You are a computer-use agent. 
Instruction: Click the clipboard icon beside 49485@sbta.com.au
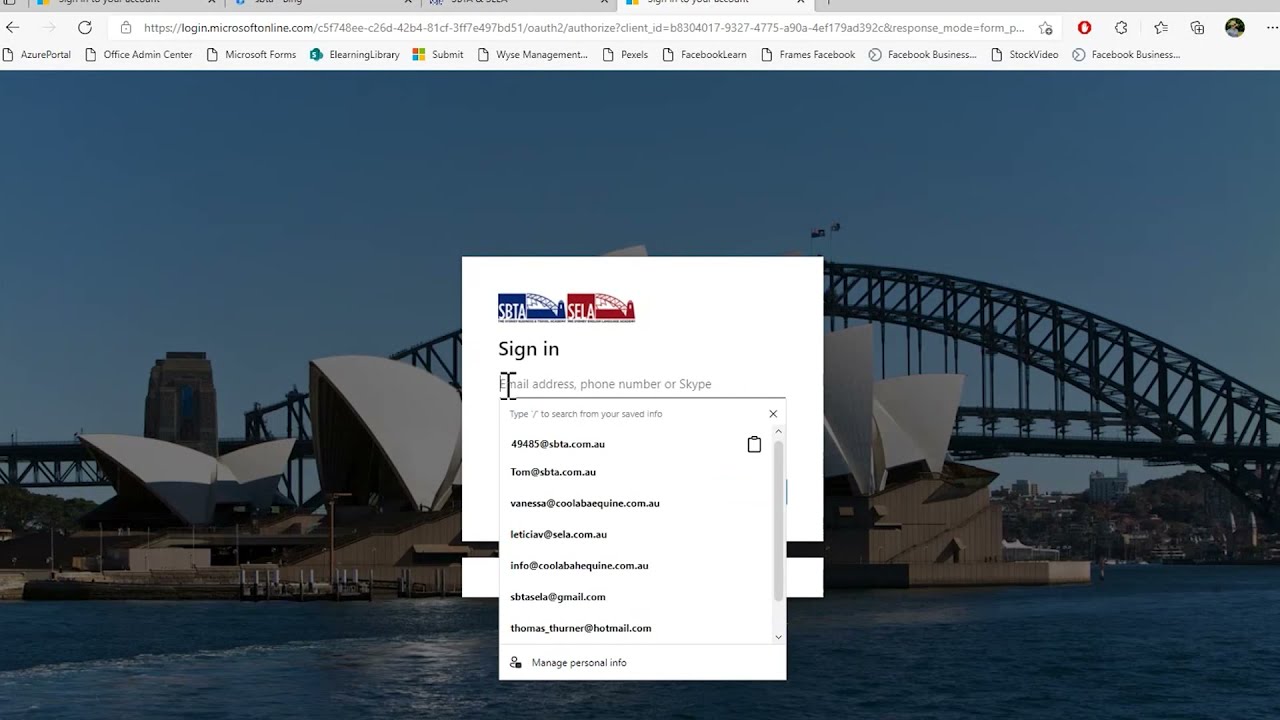click(x=754, y=444)
